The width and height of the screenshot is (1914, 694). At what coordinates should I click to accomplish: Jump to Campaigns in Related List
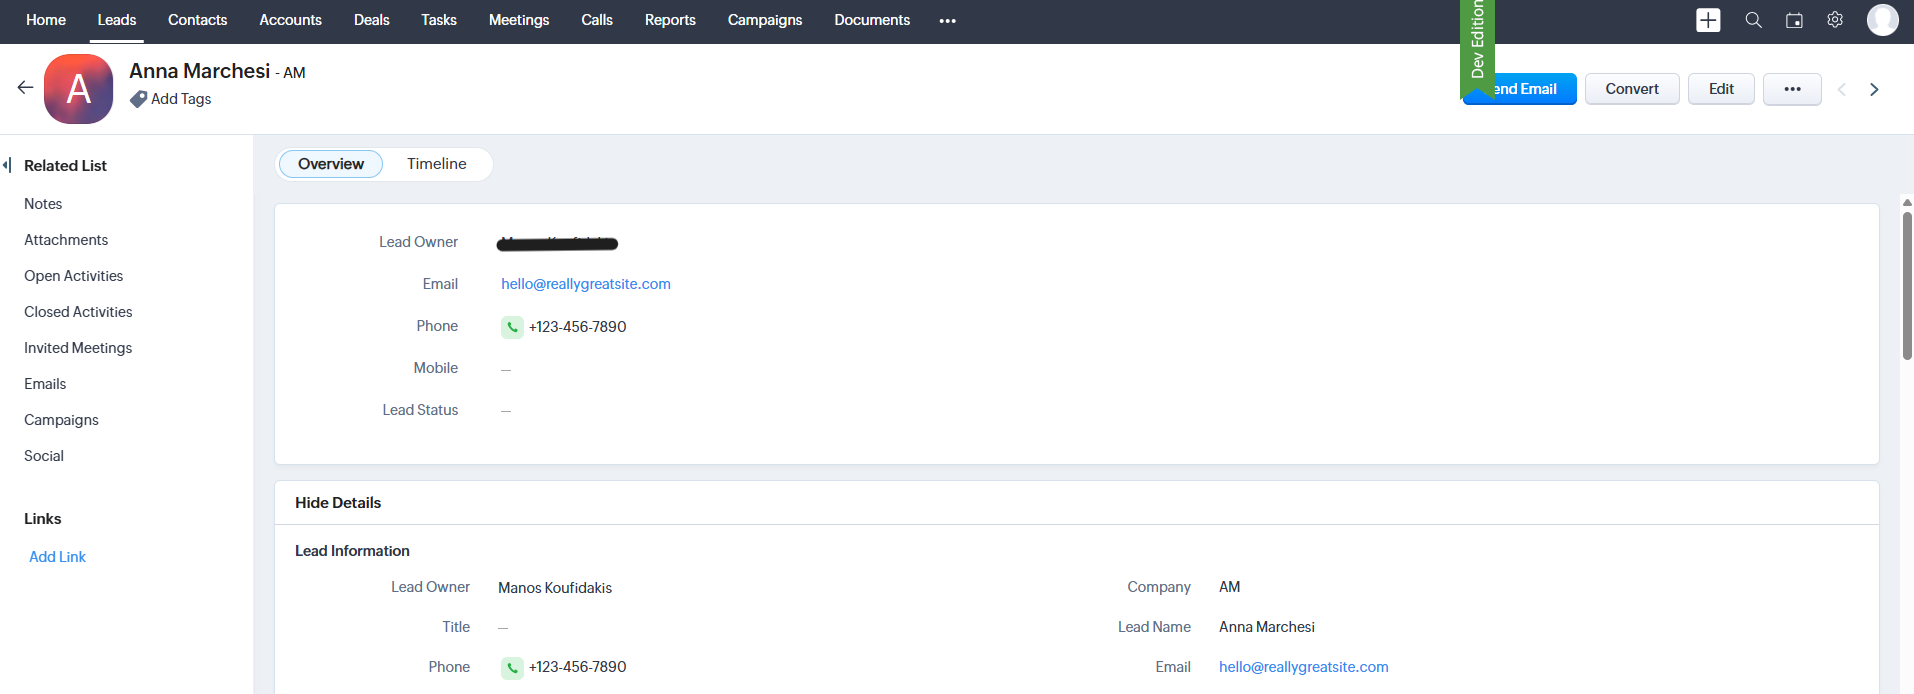pyautogui.click(x=61, y=420)
